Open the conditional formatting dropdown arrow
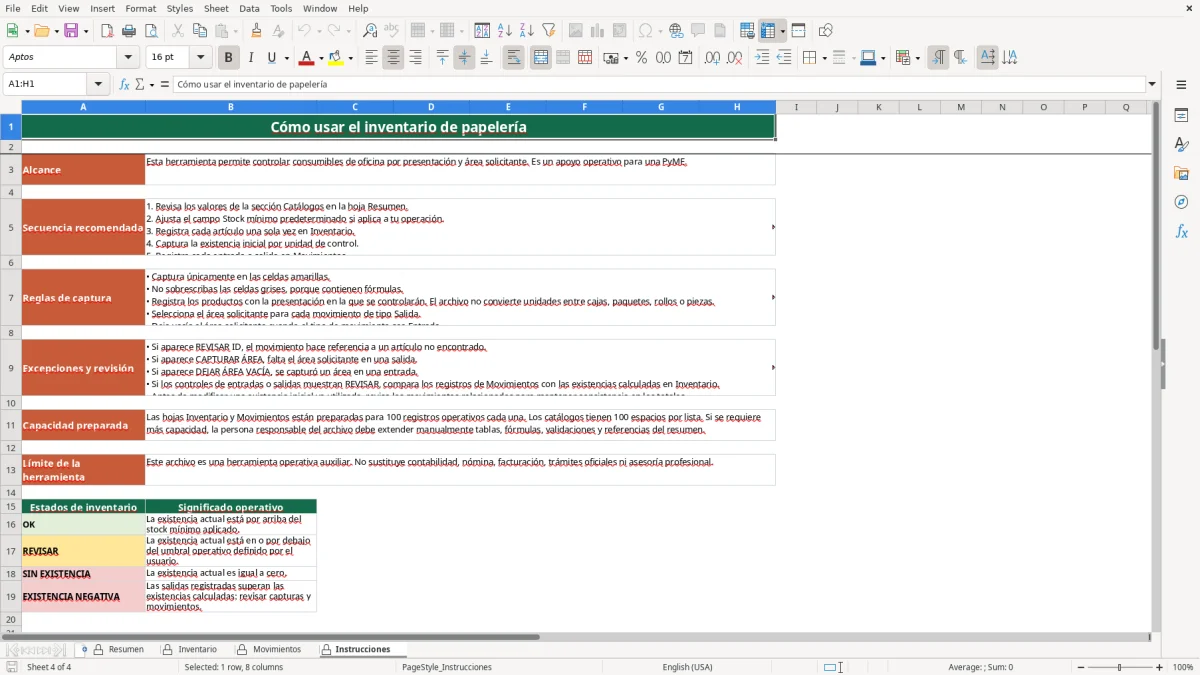 [918, 58]
